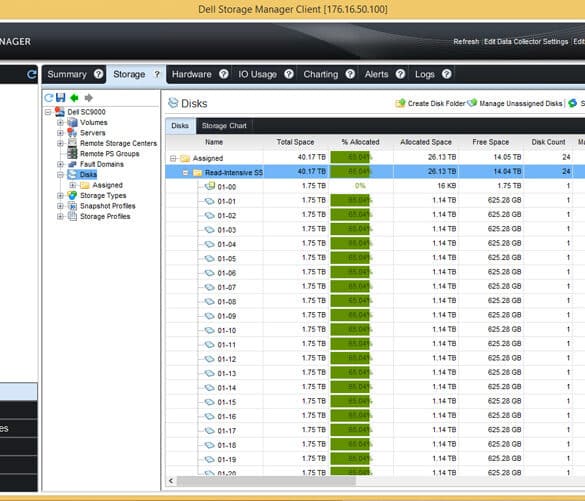Image resolution: width=585 pixels, height=501 pixels.
Task: Click the disk icon for 01-01
Action: (x=210, y=201)
